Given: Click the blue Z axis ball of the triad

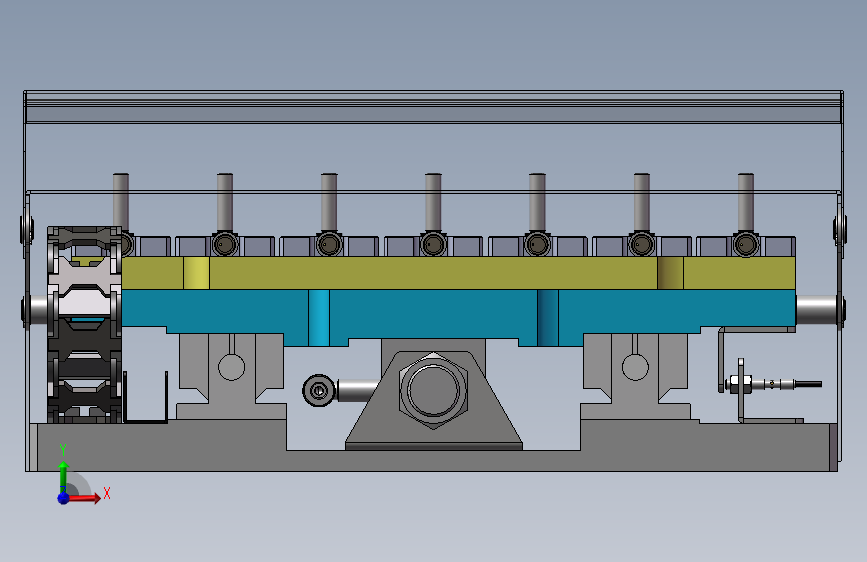Looking at the screenshot, I should (x=64, y=498).
